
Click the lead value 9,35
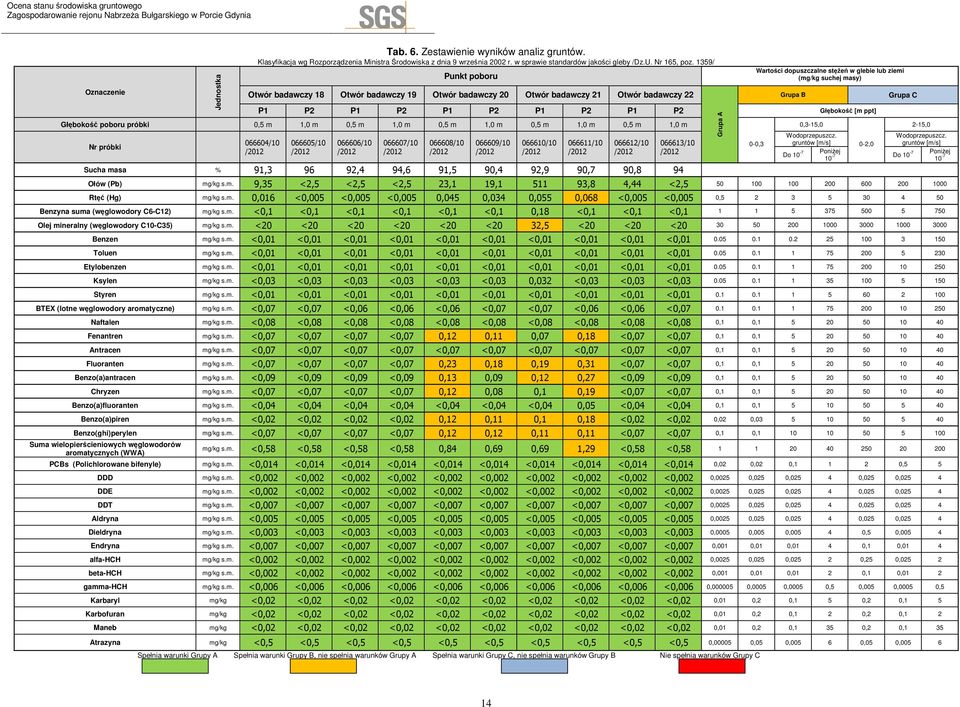click(x=263, y=184)
